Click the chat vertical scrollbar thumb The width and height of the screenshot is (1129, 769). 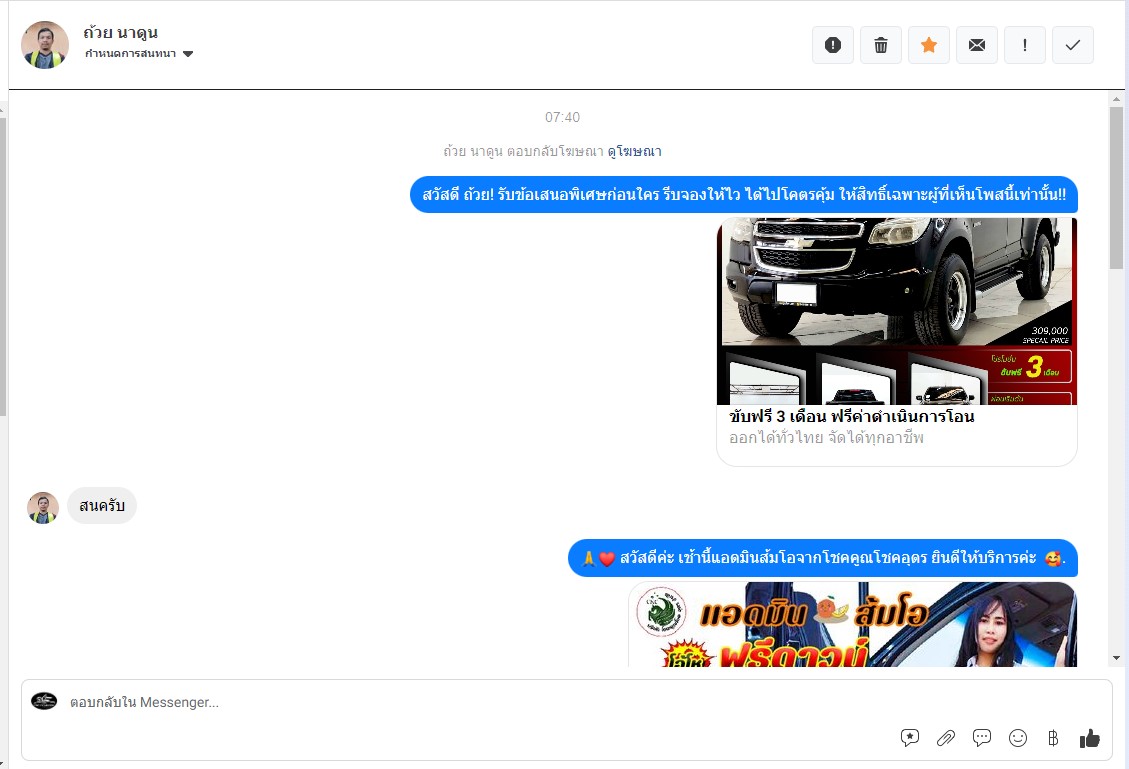pos(1116,188)
